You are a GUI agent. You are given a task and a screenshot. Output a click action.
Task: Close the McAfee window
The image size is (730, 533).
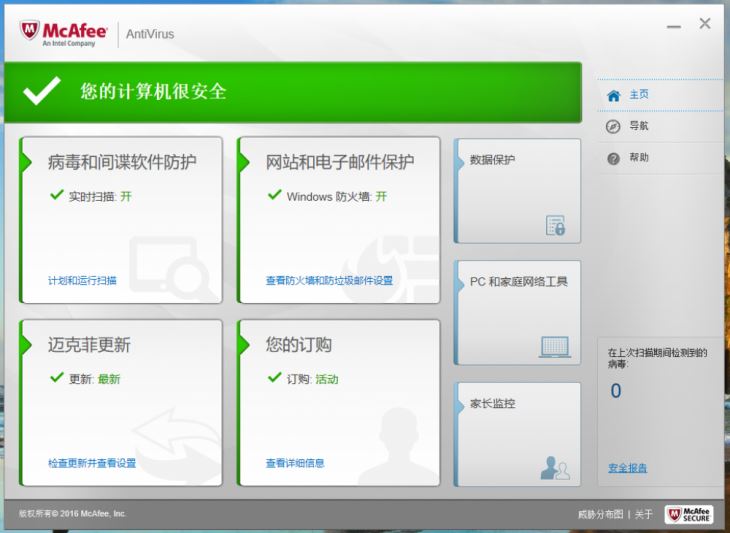coord(705,23)
